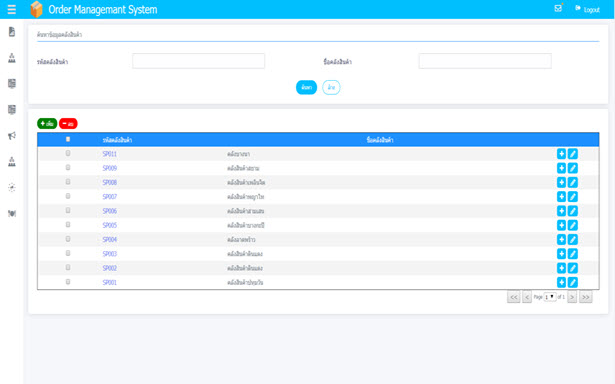Click the orange box logo icon
The height and width of the screenshot is (384, 615).
36,9
